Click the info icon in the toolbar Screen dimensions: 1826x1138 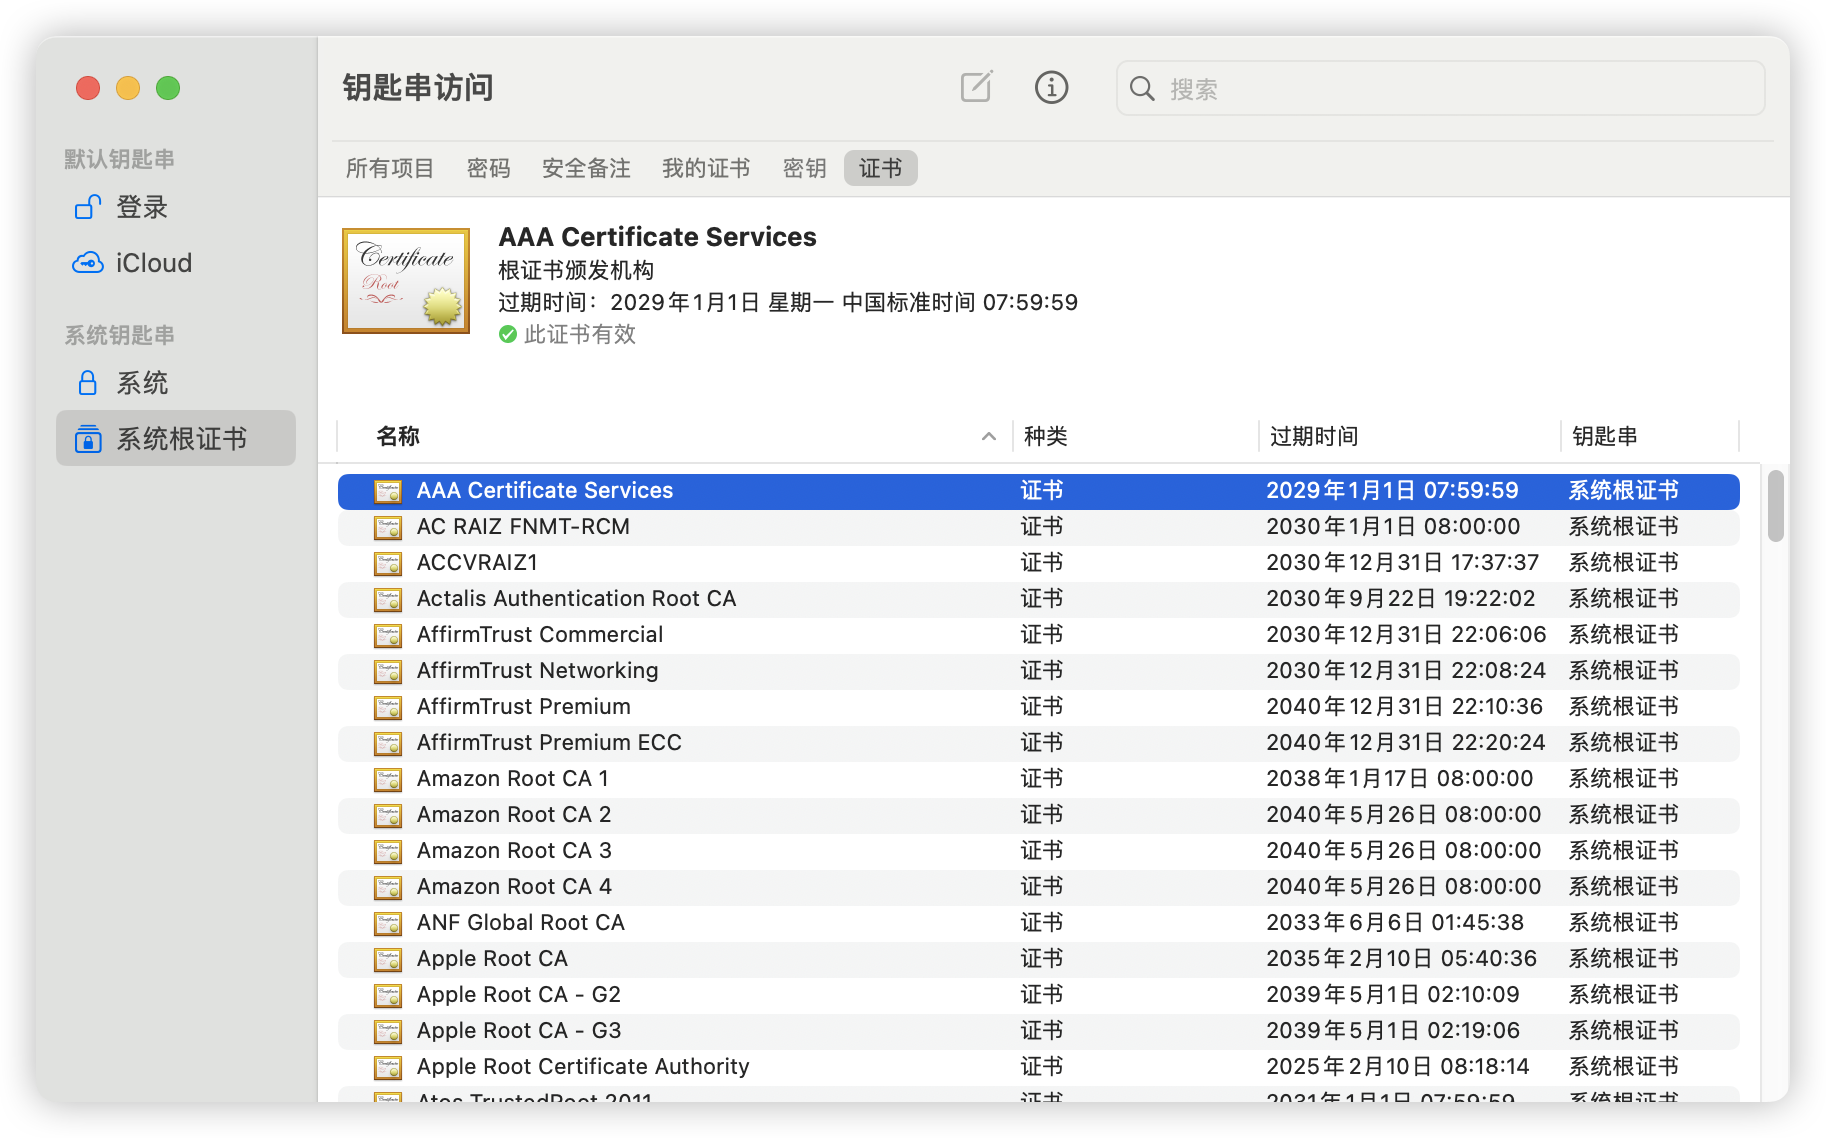1051,88
